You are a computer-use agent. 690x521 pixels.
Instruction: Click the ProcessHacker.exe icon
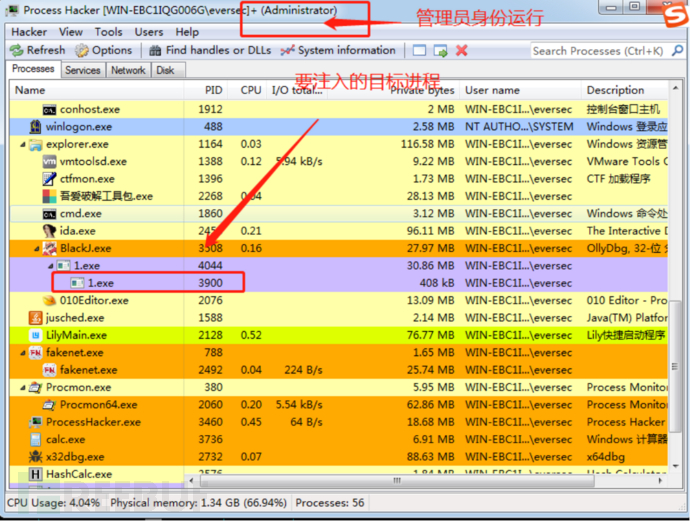click(35, 422)
